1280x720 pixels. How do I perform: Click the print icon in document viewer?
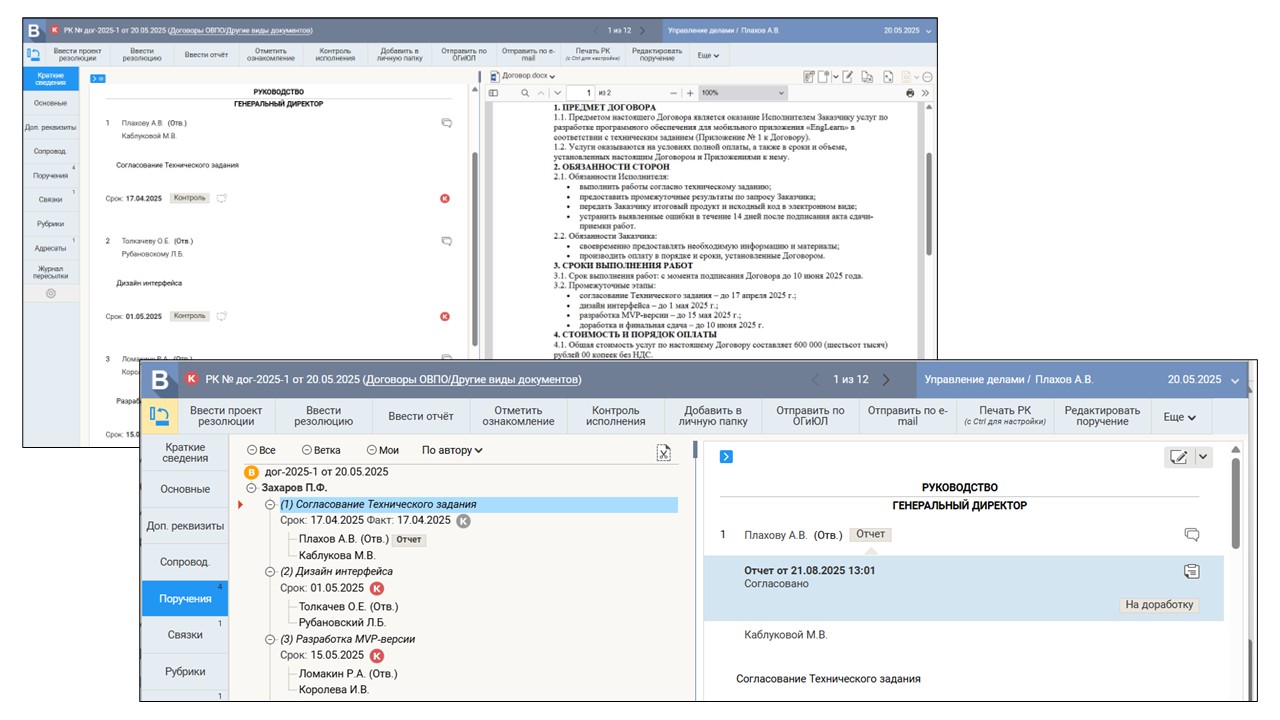click(910, 93)
